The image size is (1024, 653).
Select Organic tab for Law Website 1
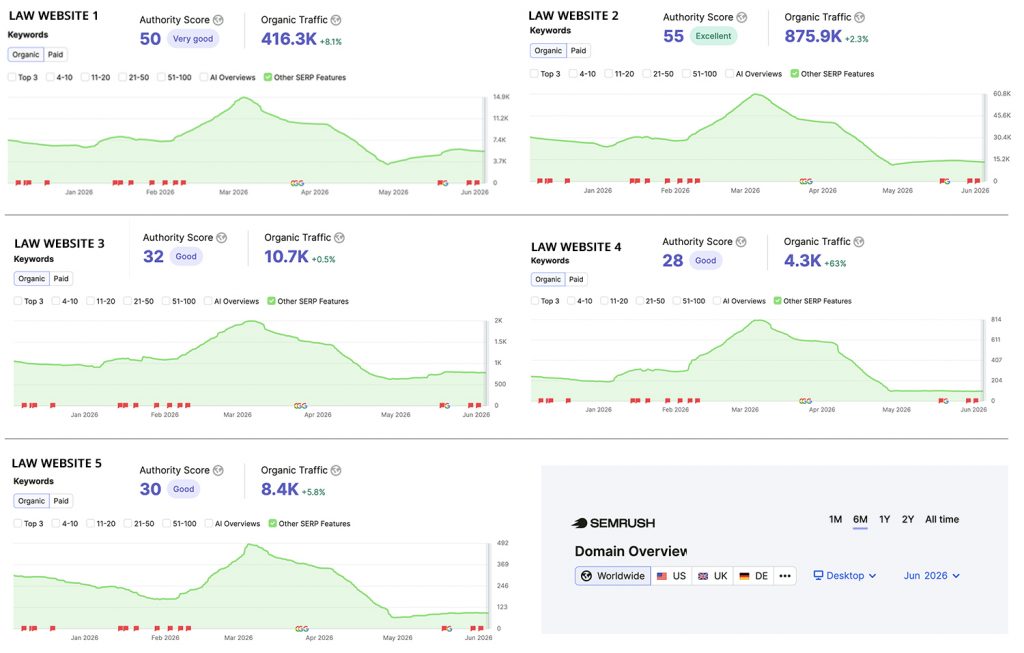click(x=26, y=55)
